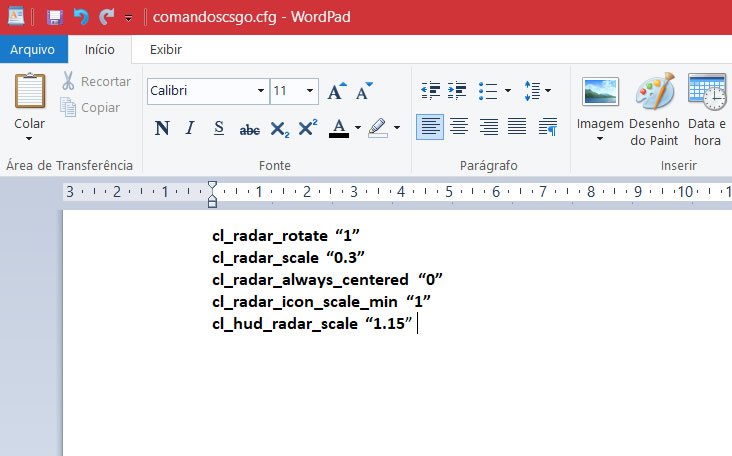
Task: Enable strikethrough abc formatting
Action: click(250, 128)
